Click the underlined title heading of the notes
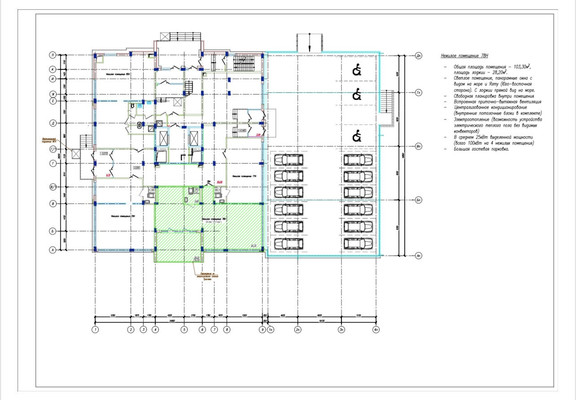 click(465, 56)
